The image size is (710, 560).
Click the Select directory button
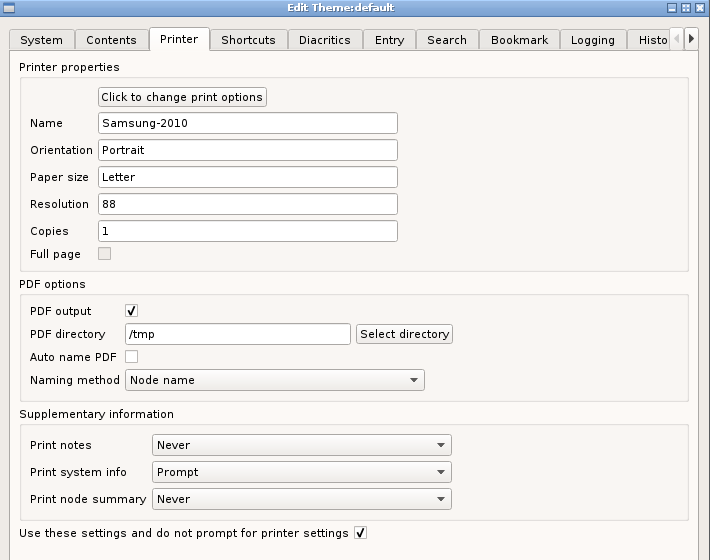[404, 334]
